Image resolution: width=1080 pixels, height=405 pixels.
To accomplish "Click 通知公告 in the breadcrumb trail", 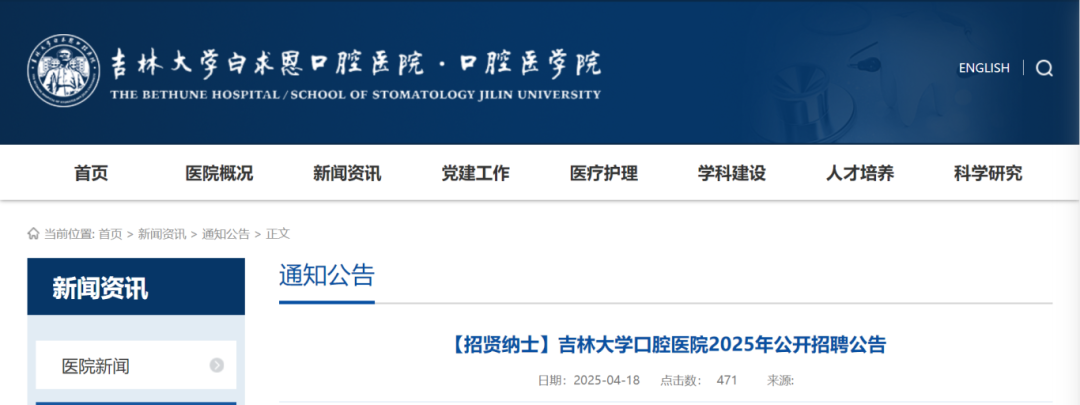I will [x=226, y=234].
